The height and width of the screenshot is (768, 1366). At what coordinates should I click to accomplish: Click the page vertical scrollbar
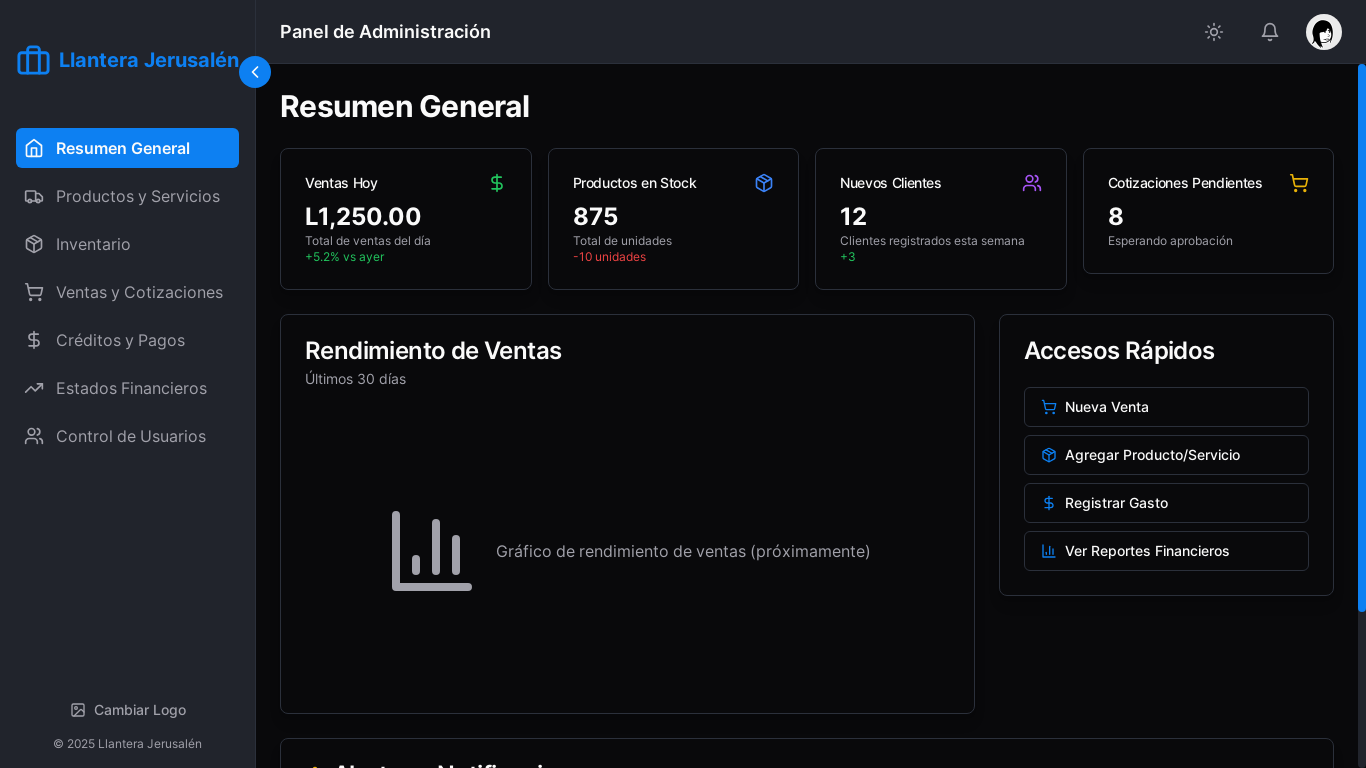(1361, 338)
